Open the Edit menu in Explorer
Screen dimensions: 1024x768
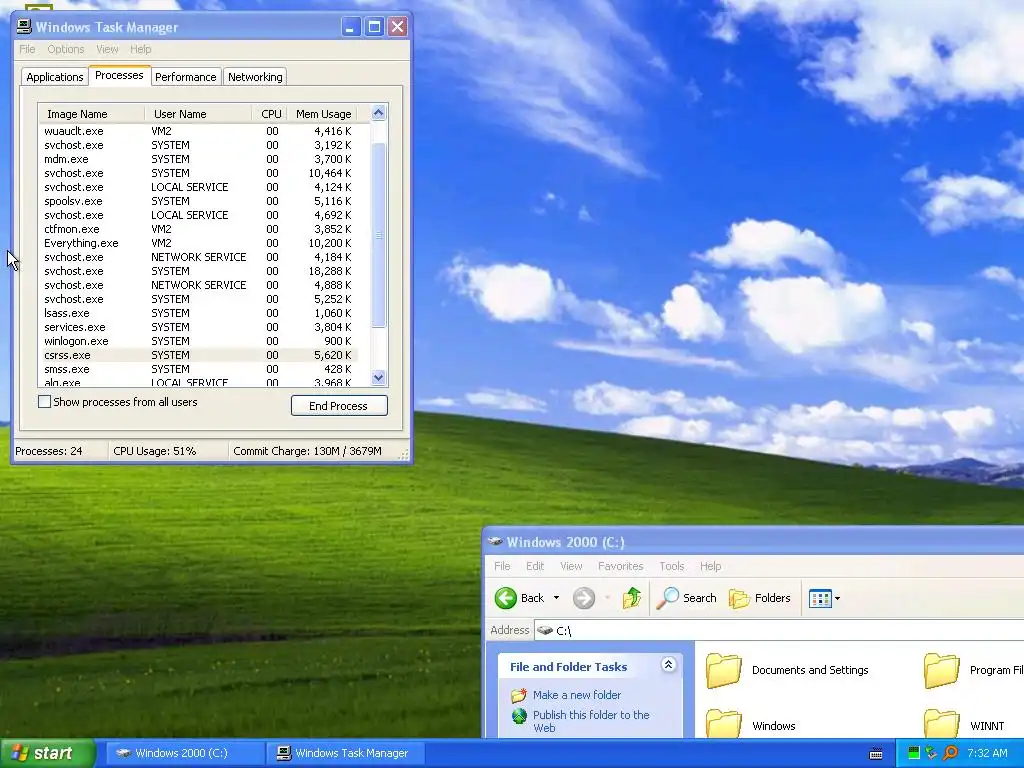click(x=535, y=566)
